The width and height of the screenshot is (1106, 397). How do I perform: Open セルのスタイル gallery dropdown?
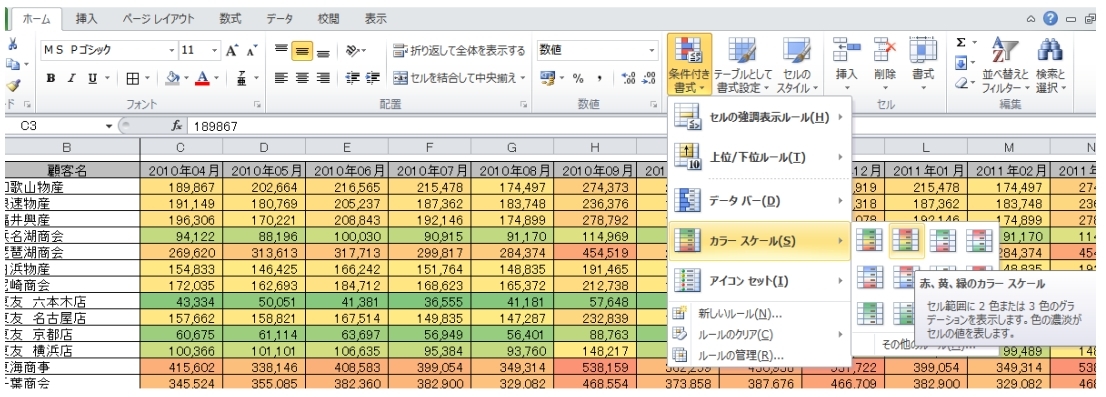798,64
